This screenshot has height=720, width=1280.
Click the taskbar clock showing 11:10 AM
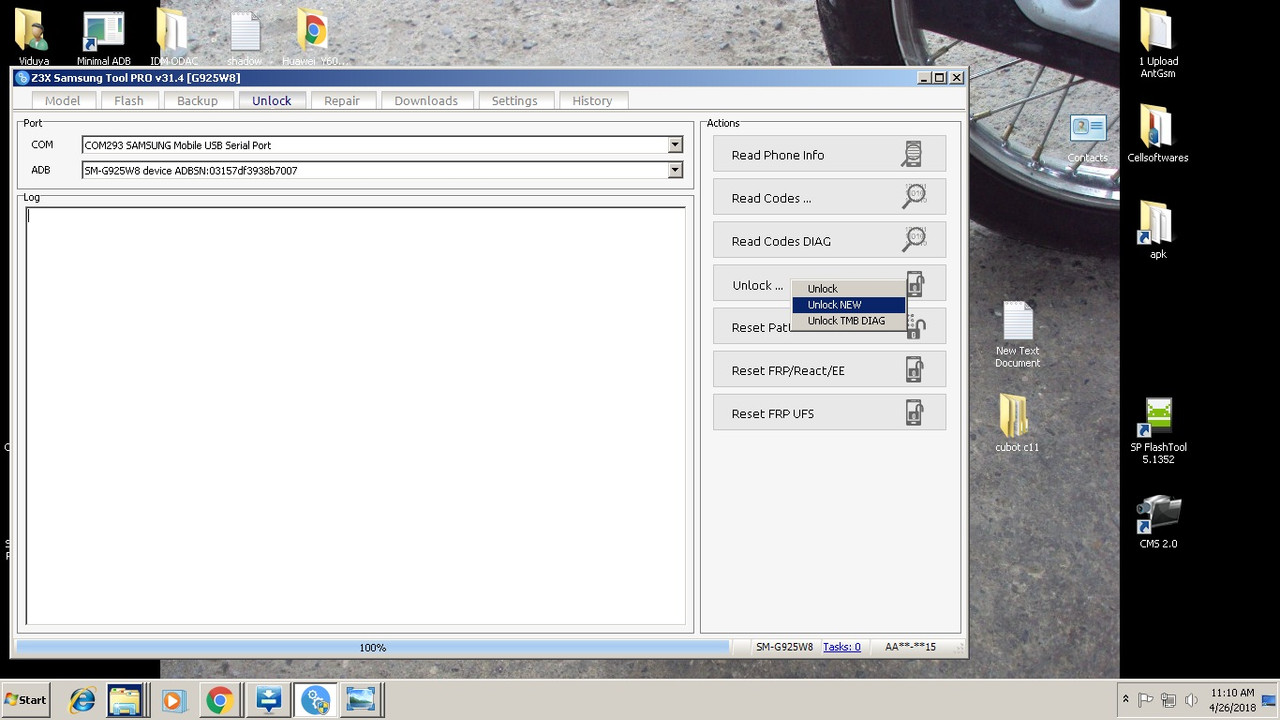pyautogui.click(x=1232, y=700)
